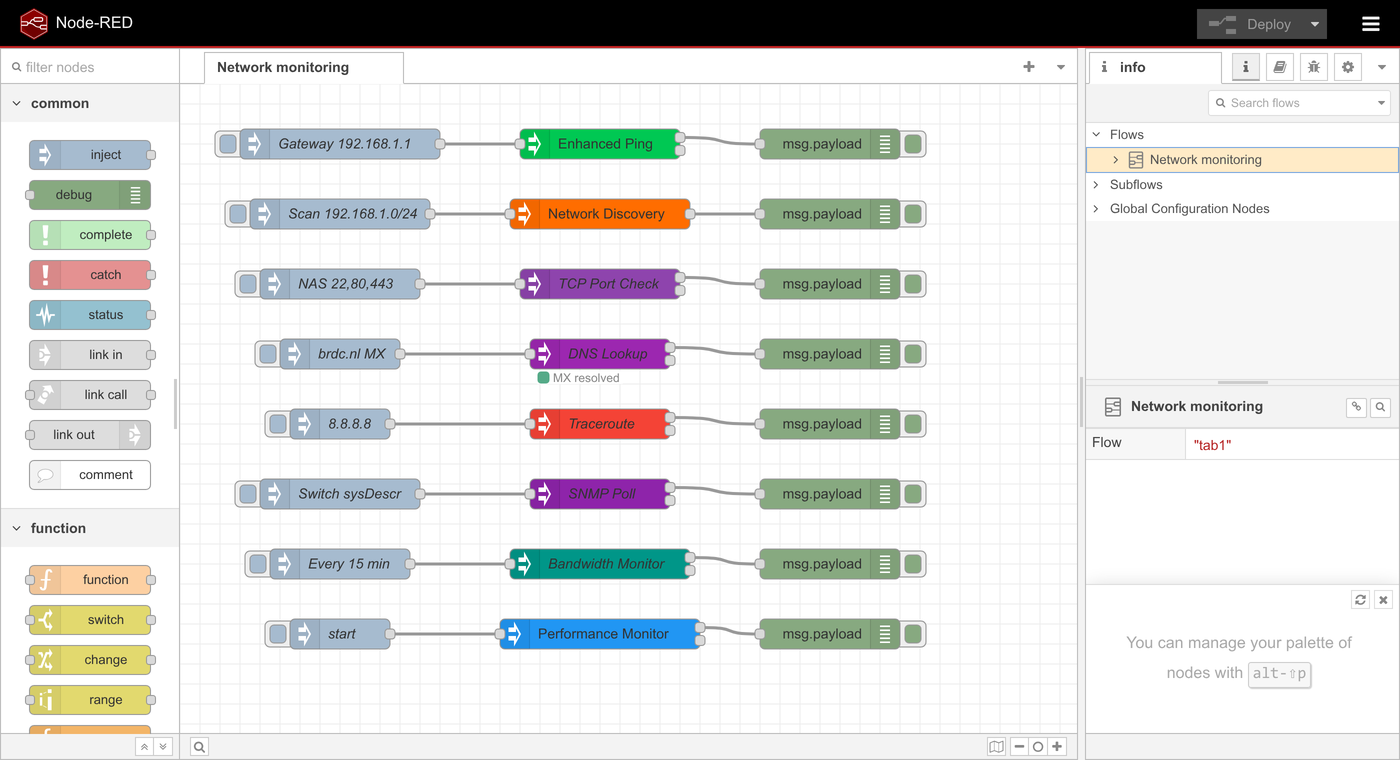Refresh the tip with the reload icon
Image resolution: width=1400 pixels, height=760 pixels.
click(1360, 600)
